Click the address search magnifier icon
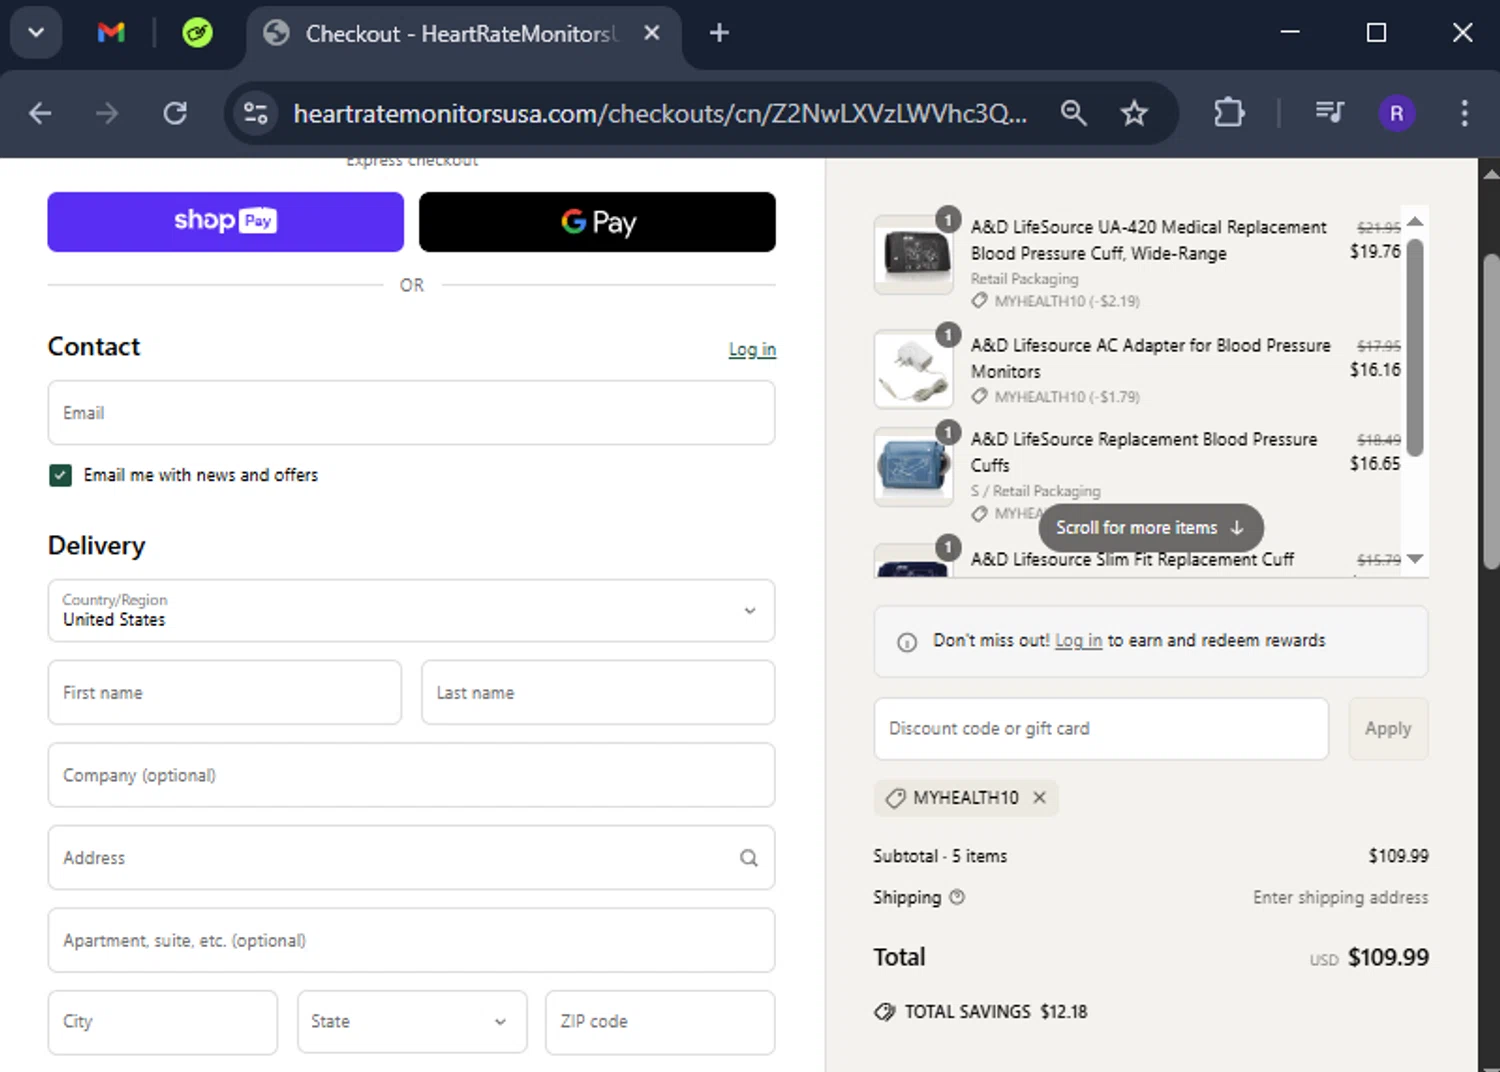The image size is (1500, 1072). tap(749, 858)
